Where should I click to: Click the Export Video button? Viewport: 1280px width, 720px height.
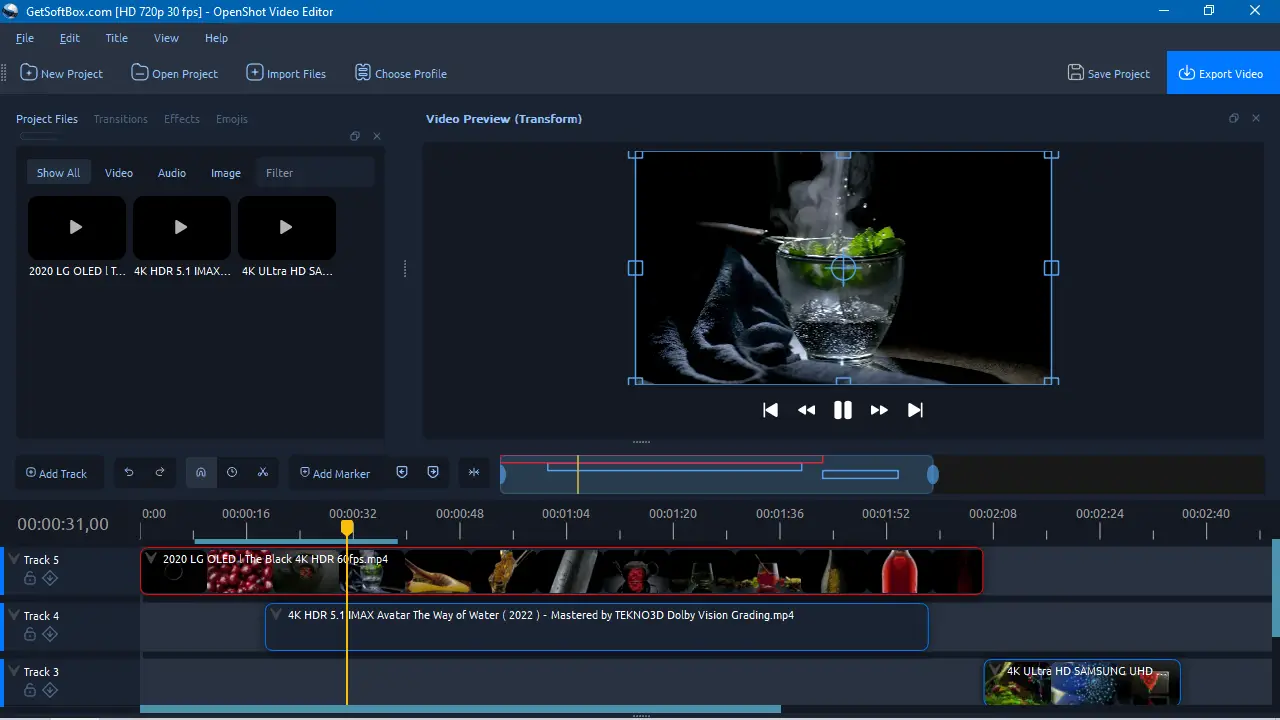[1221, 73]
